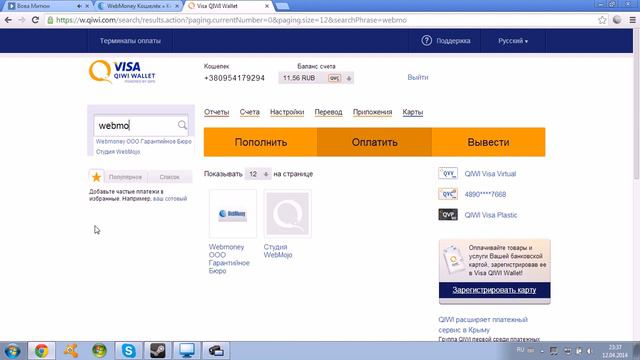Image resolution: width=640 pixels, height=360 pixels.
Task: Click the browser forward arrow
Action: point(22,20)
